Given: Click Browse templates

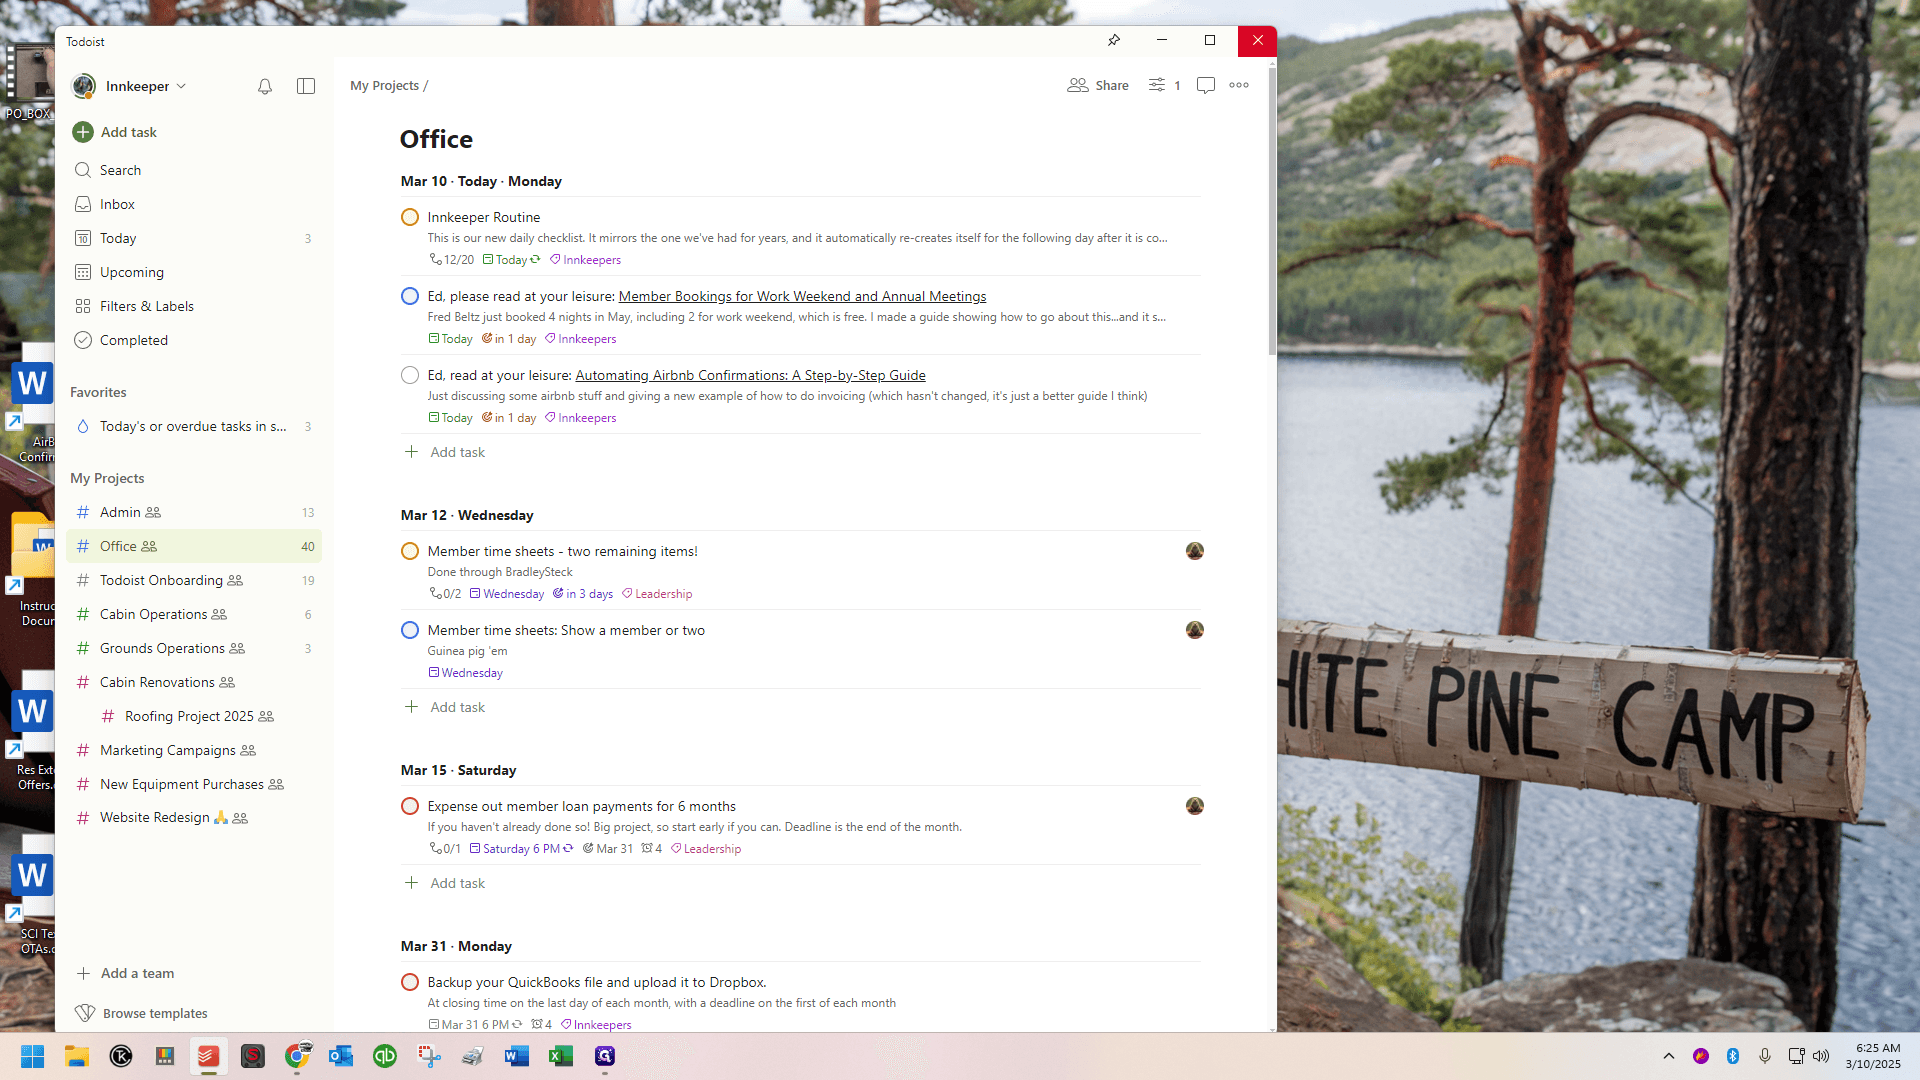Looking at the screenshot, I should click(x=143, y=1013).
